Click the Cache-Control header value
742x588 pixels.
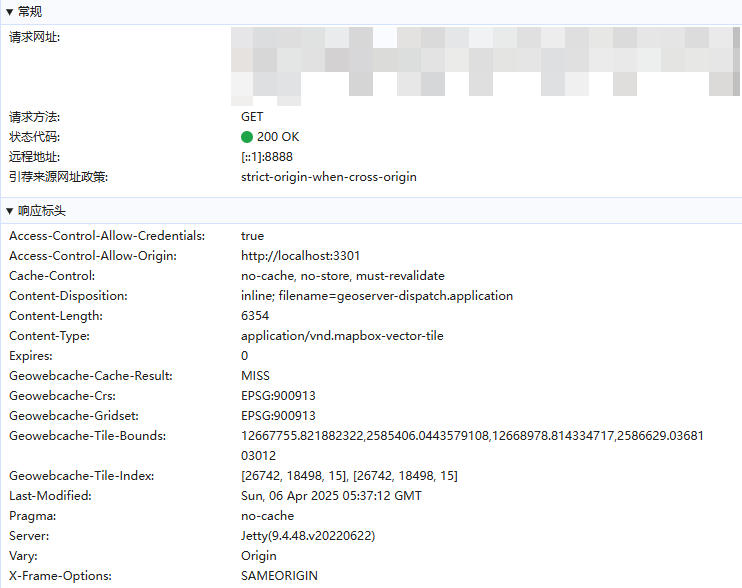(x=342, y=276)
